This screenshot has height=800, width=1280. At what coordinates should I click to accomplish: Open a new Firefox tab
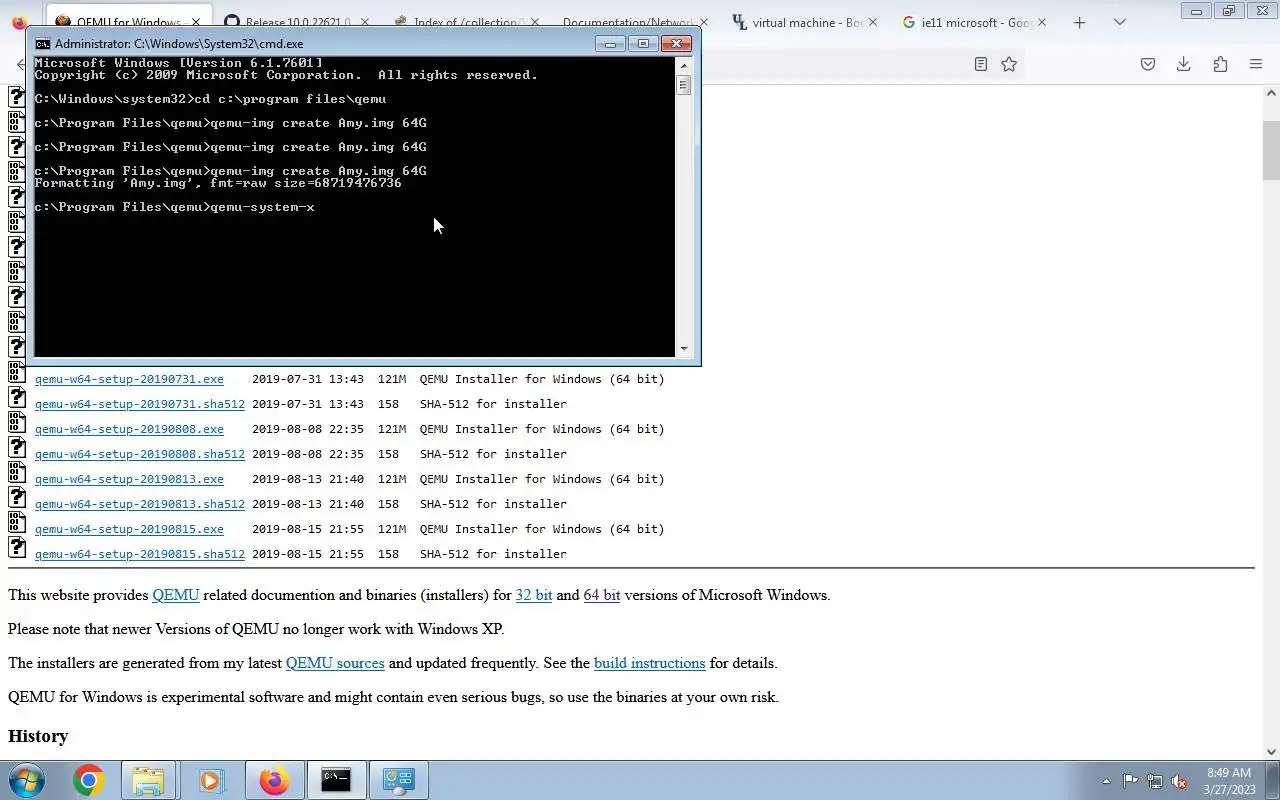(x=1079, y=22)
